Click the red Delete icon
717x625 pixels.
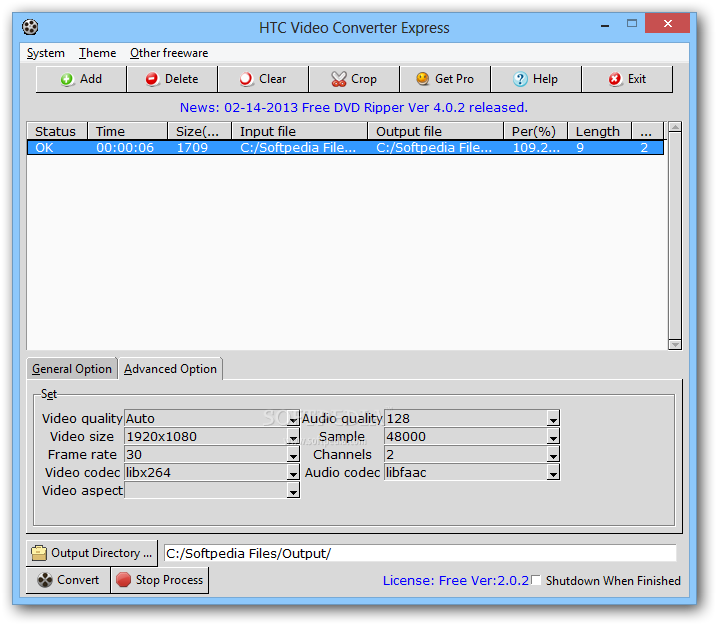152,79
